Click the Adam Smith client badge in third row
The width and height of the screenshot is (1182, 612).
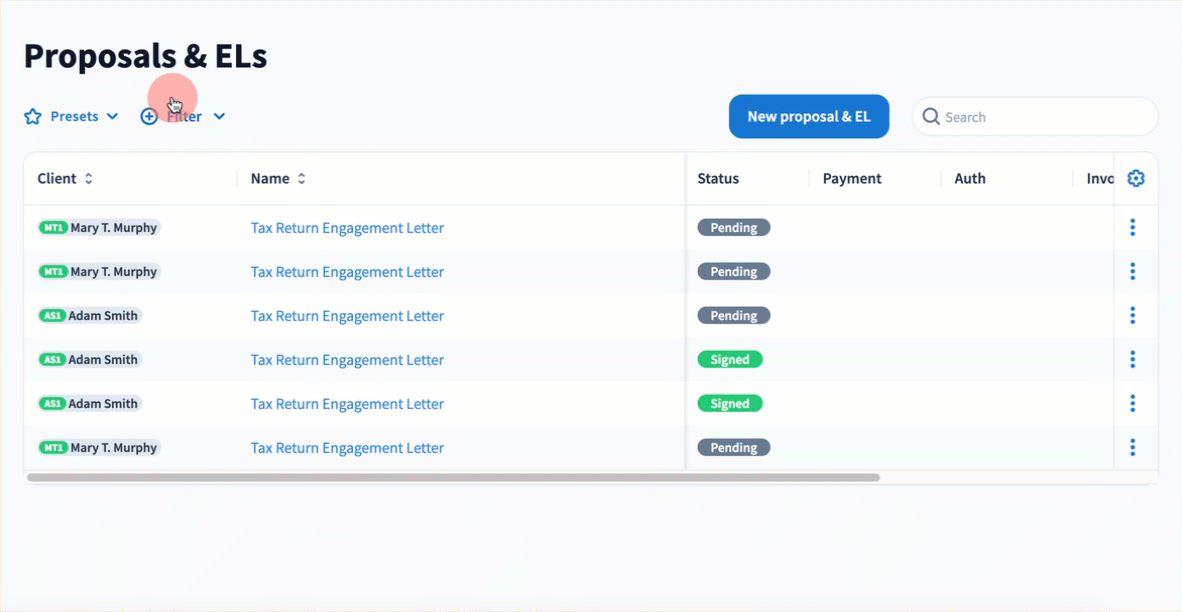coord(90,316)
